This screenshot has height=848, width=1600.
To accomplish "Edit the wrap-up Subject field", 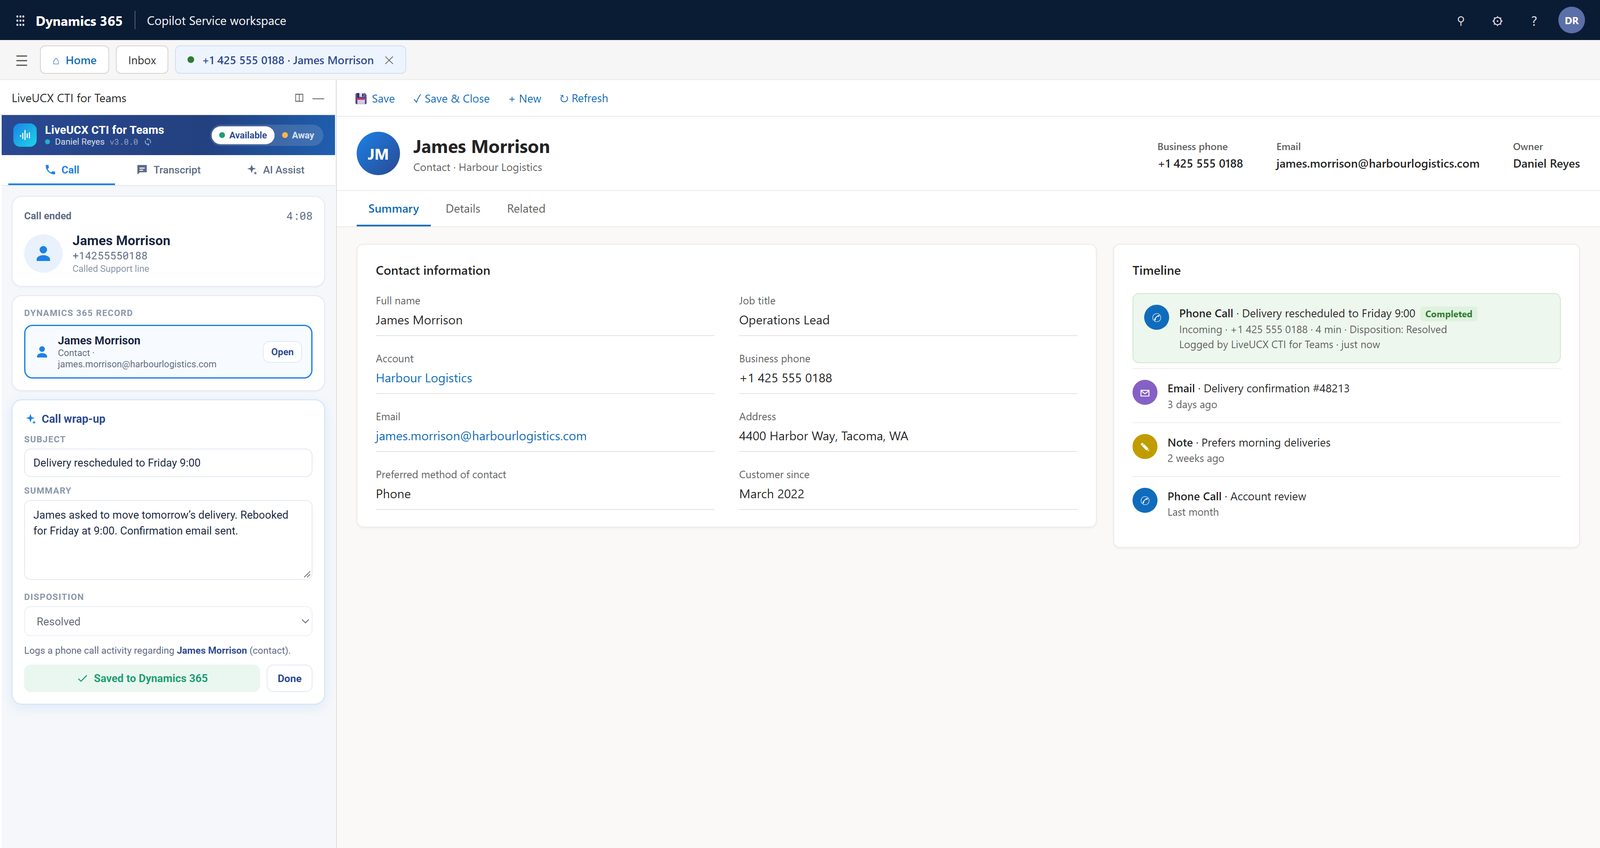I will click(168, 463).
